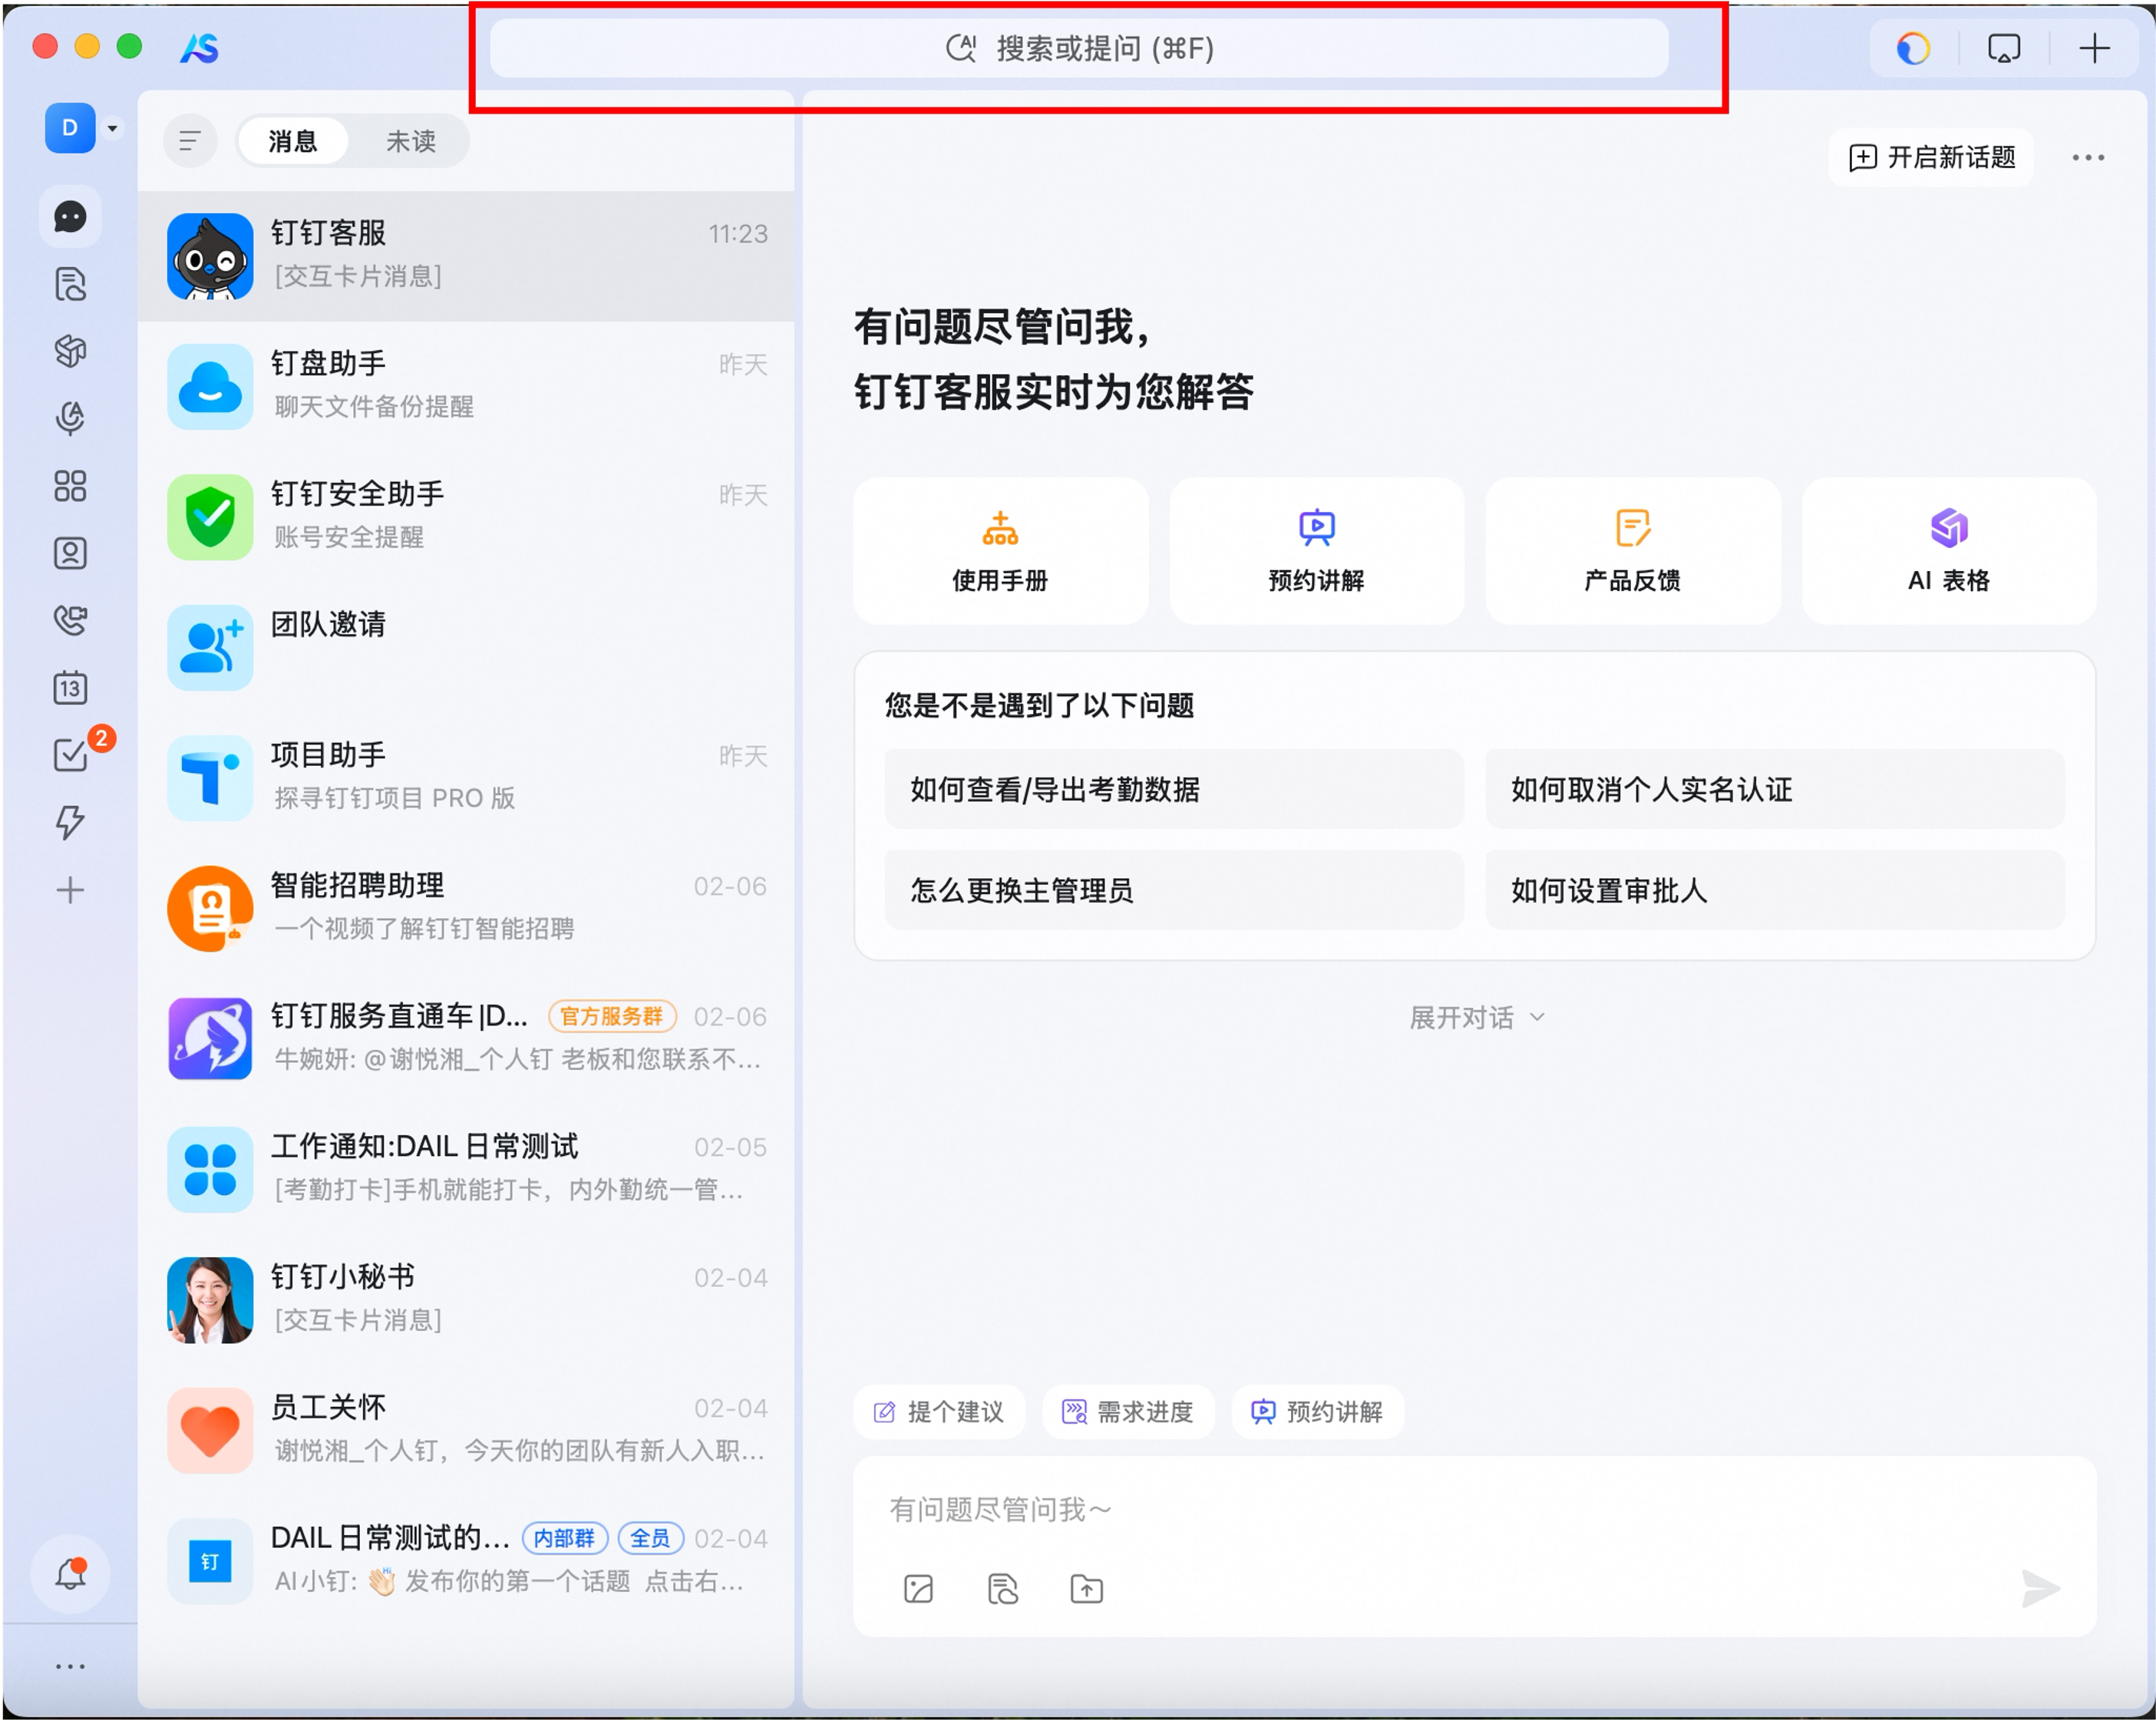Screen dimensions: 2156x1720
Task: Start a call via the video phone icon
Action: pyautogui.click(x=70, y=621)
